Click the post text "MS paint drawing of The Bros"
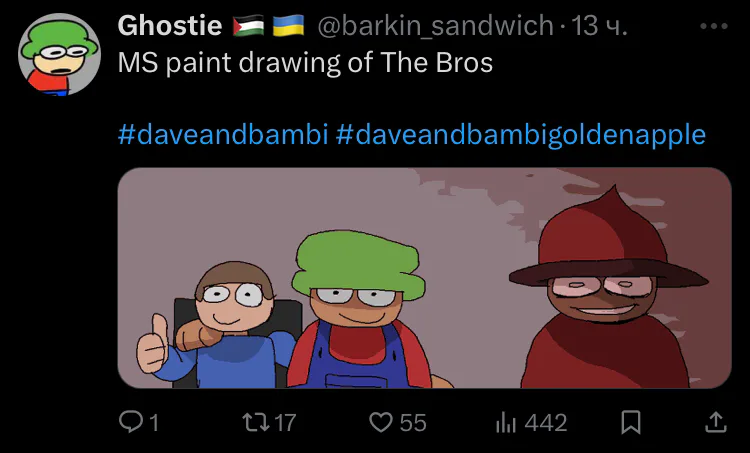Viewport: 750px width, 453px height. click(305, 63)
